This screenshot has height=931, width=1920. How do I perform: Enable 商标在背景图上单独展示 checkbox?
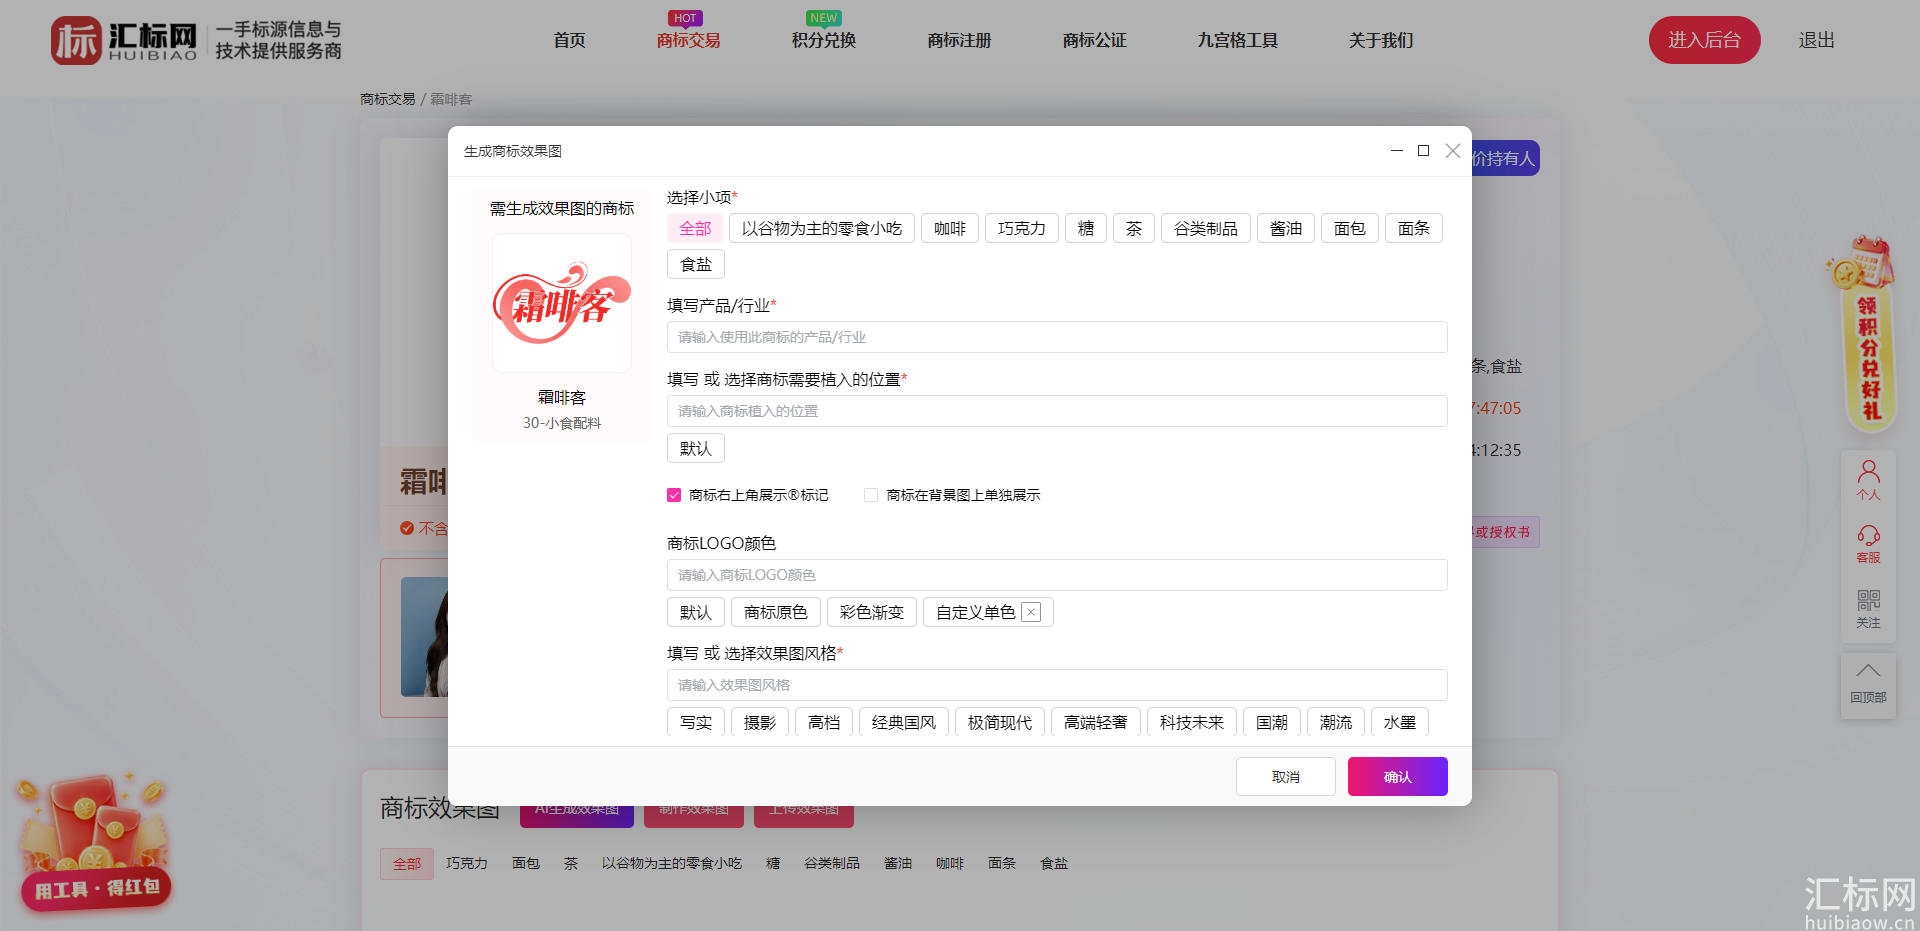[x=871, y=495]
